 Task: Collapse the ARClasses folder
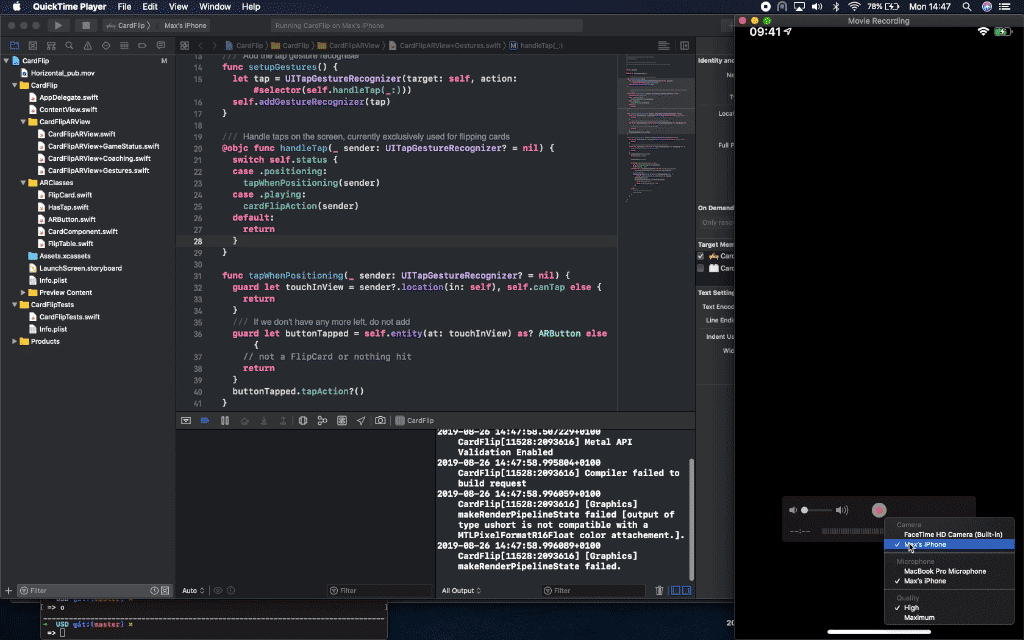(23, 183)
